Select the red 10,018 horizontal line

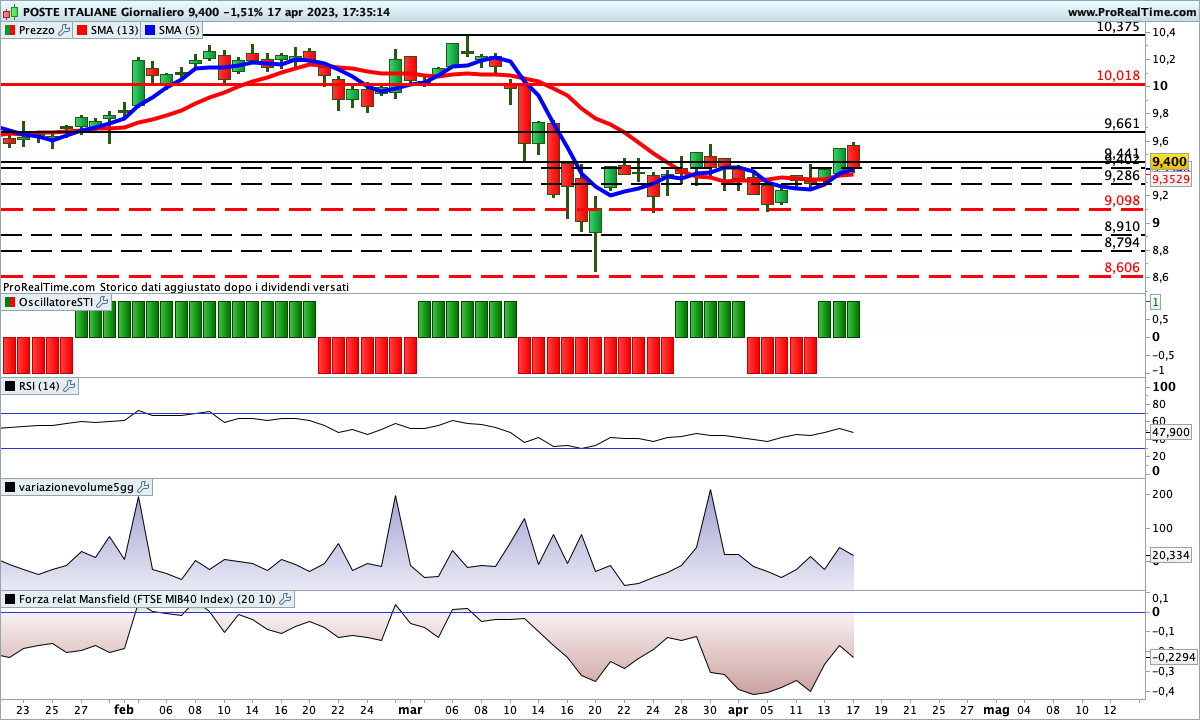[600, 85]
